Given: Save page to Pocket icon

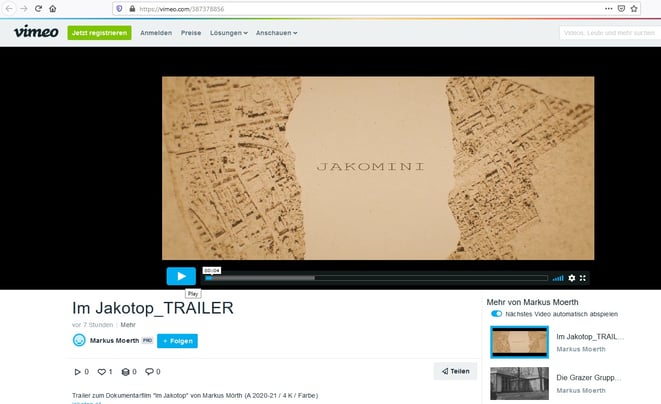Looking at the screenshot, I should tap(621, 8).
